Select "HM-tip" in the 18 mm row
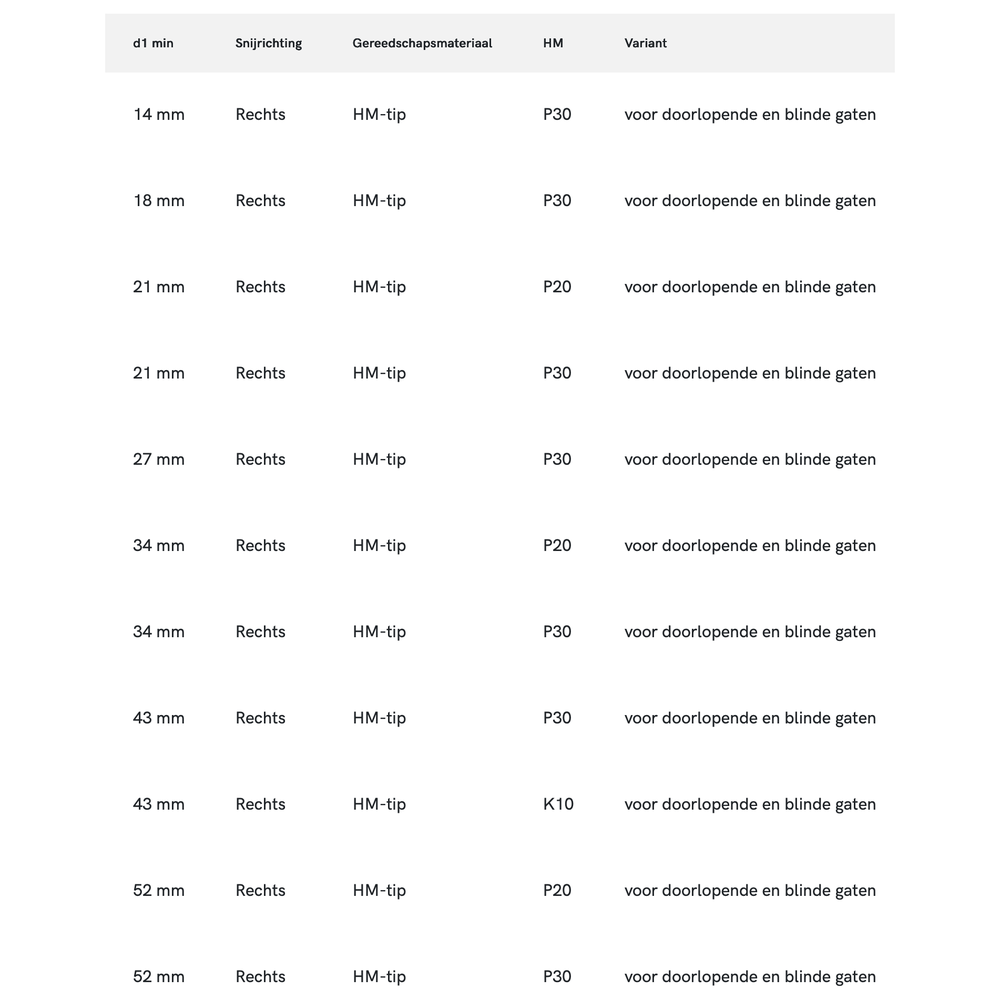1000x1000 pixels. tap(379, 200)
